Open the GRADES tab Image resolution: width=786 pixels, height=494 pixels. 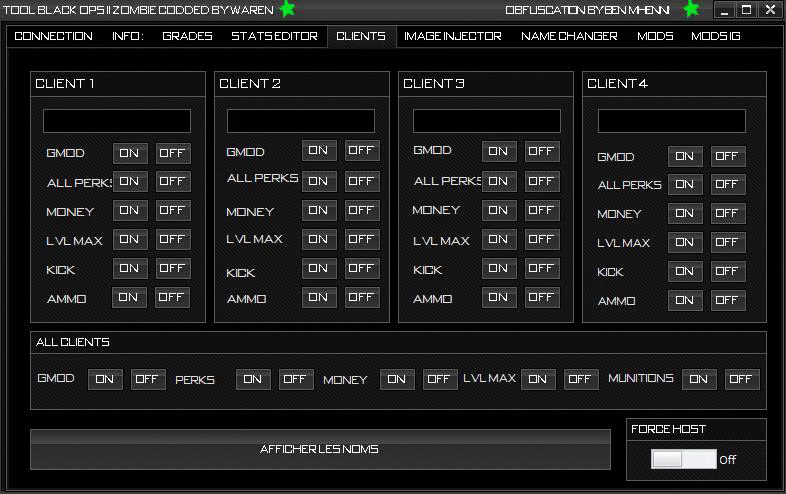[x=187, y=36]
